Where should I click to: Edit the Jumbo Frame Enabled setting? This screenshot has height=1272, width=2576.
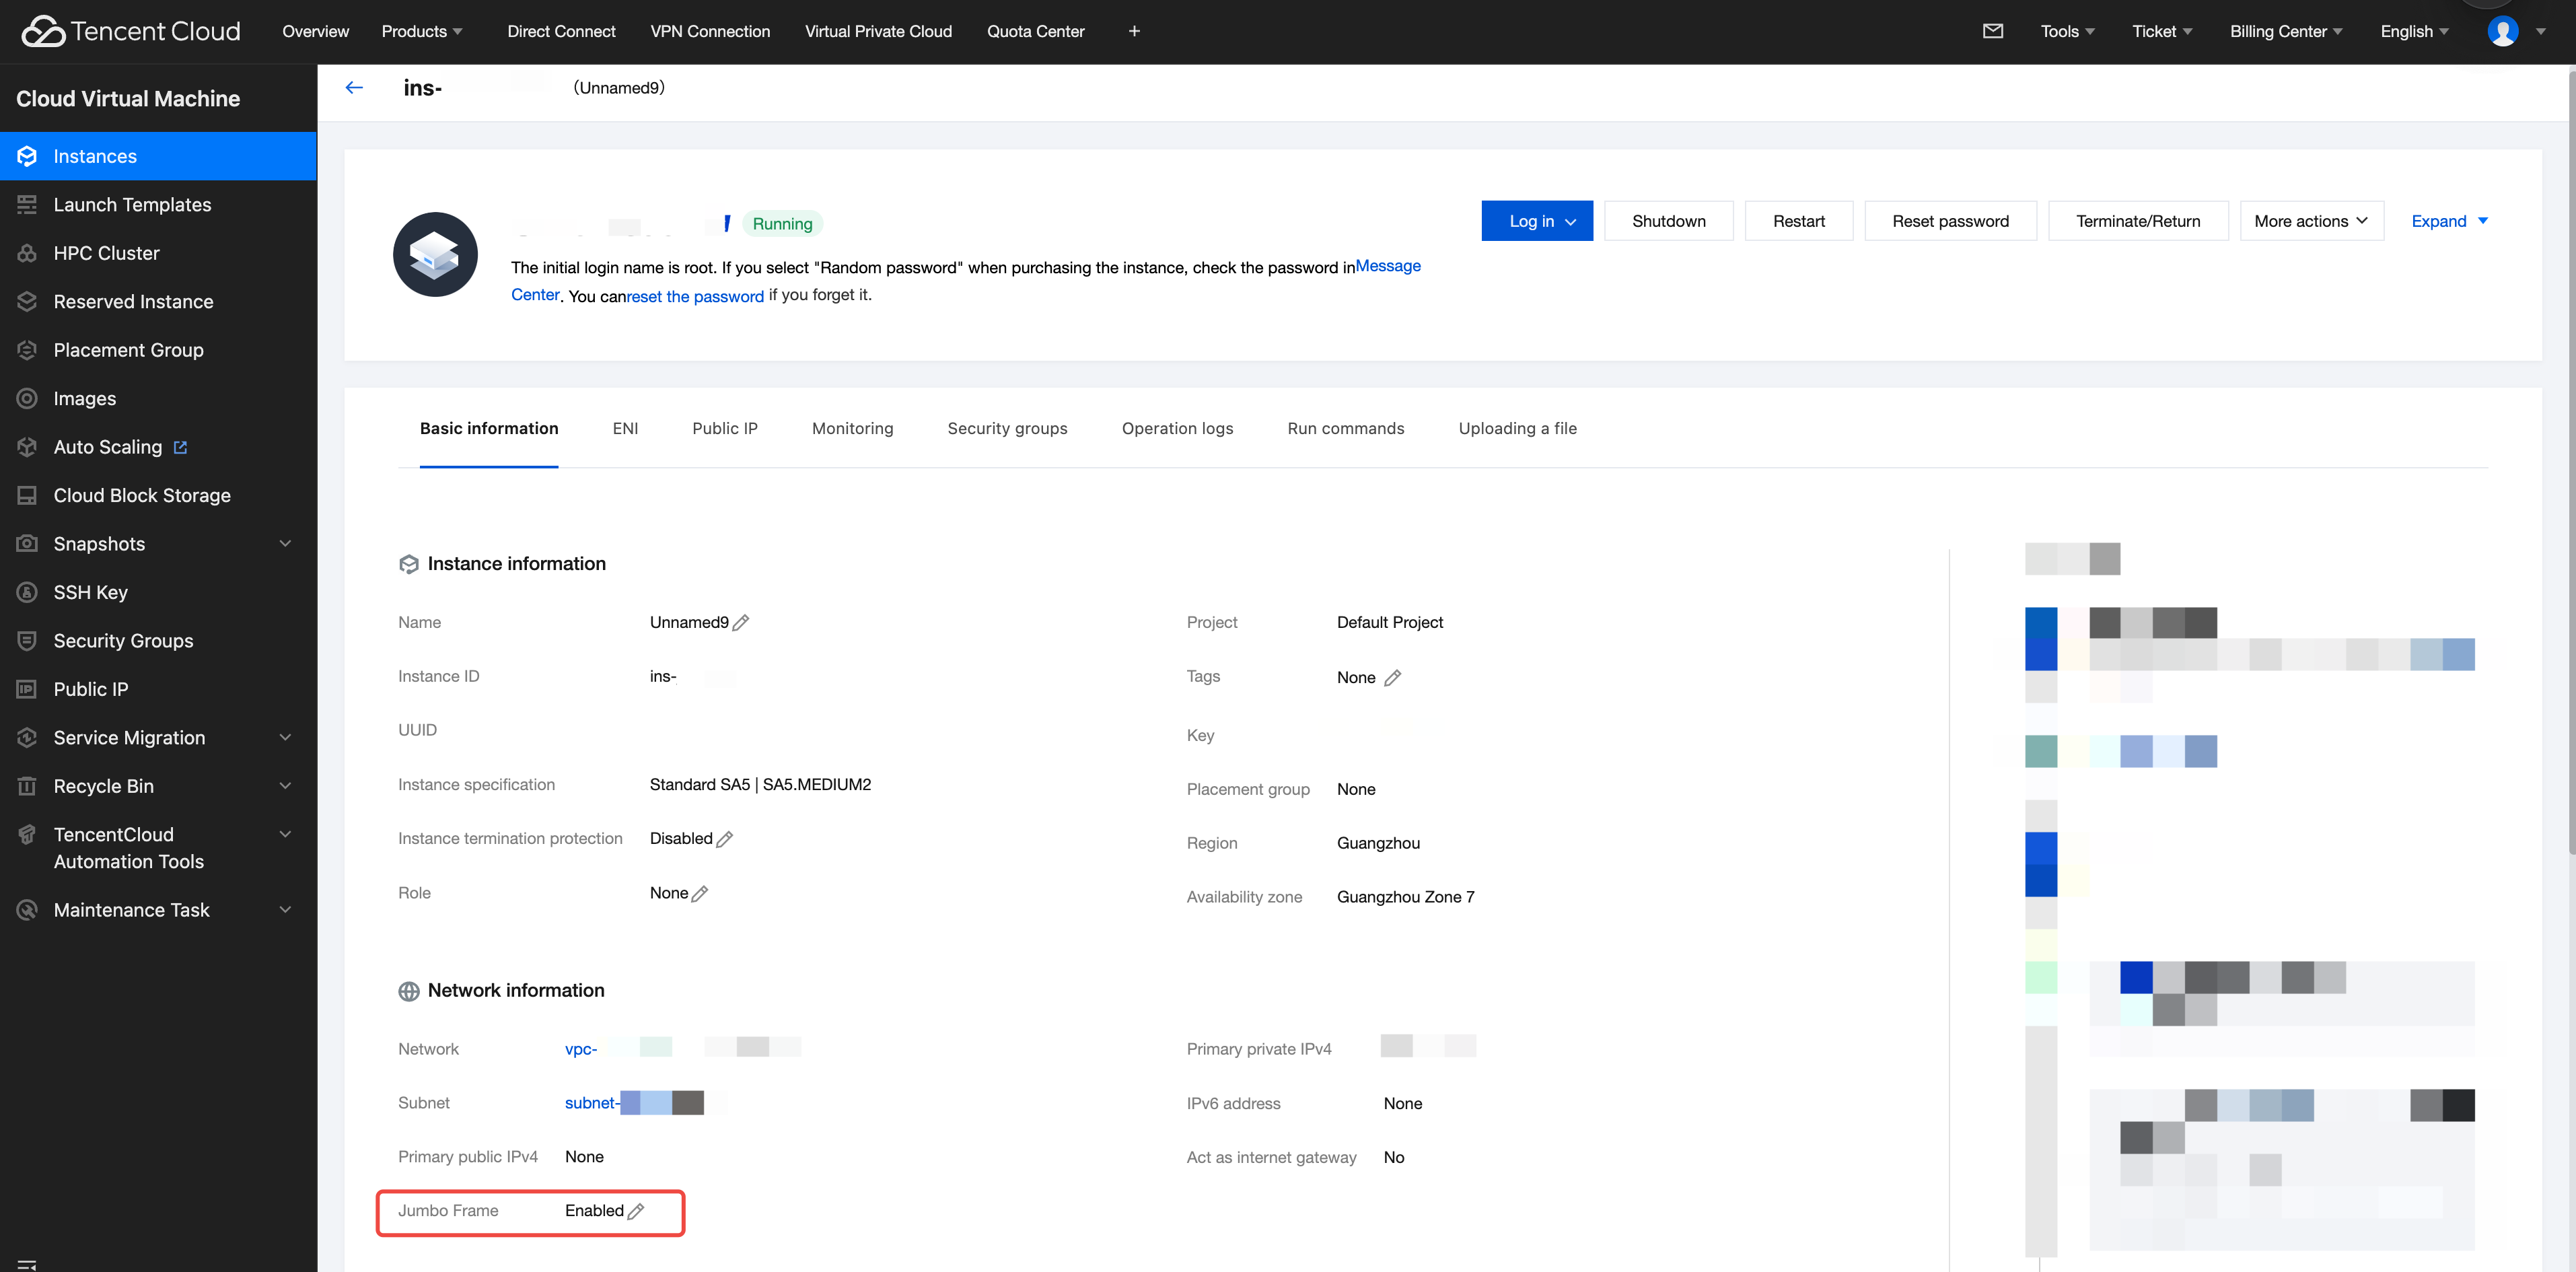click(x=636, y=1211)
